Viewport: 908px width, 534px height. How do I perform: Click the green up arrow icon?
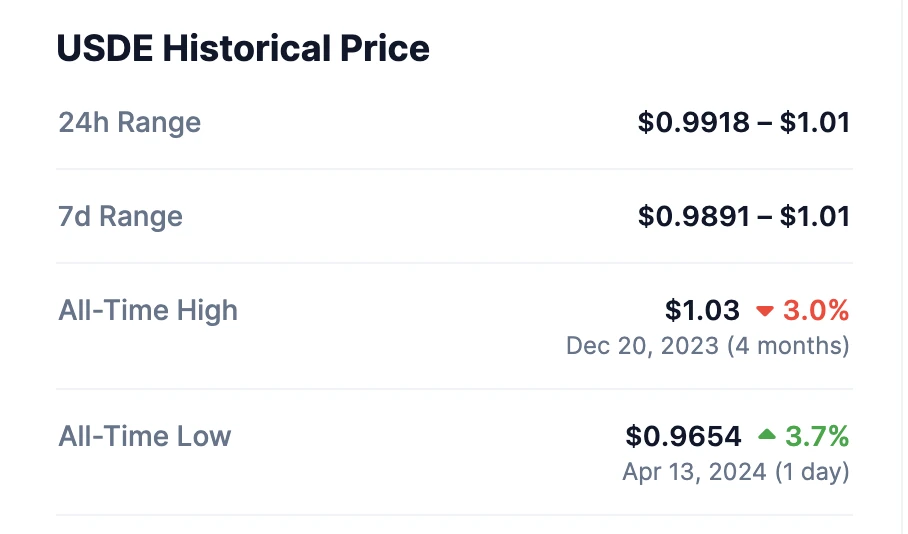click(766, 435)
